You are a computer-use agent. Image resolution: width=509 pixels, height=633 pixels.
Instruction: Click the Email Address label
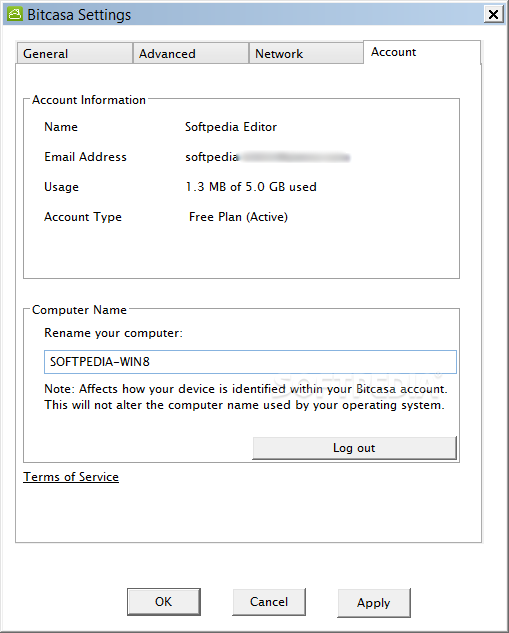[x=85, y=157]
